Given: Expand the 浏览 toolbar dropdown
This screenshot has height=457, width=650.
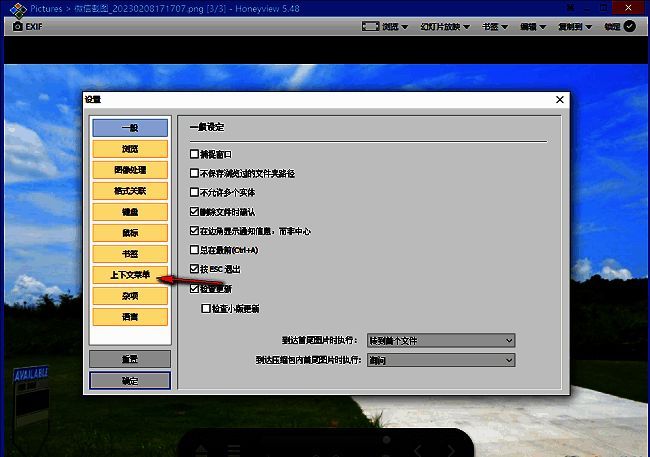Looking at the screenshot, I should coord(395,27).
